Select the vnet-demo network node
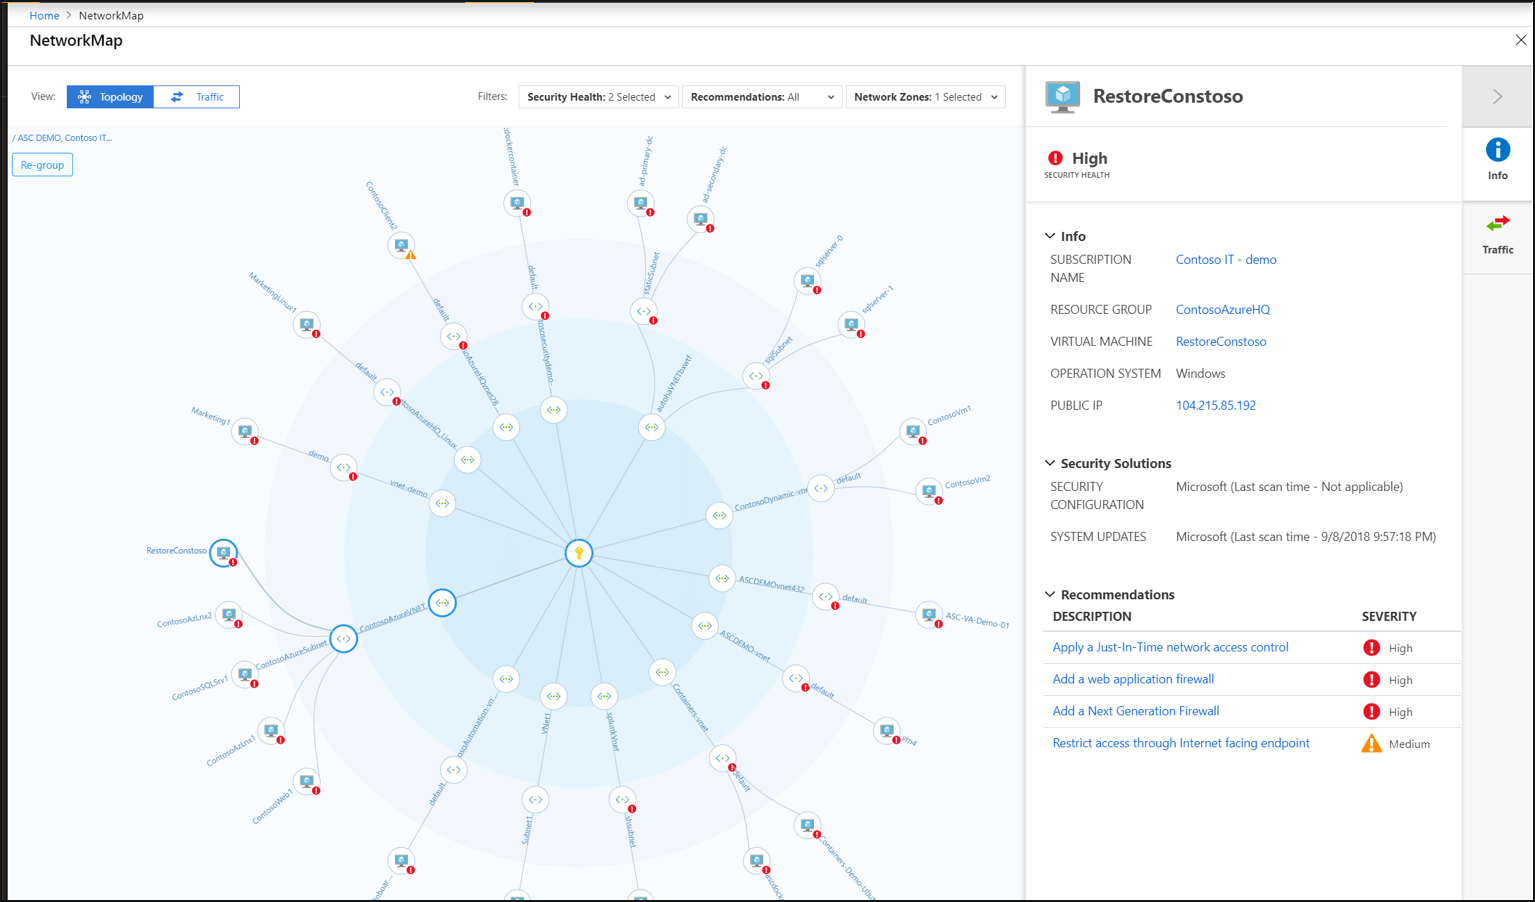This screenshot has width=1535, height=902. [443, 503]
